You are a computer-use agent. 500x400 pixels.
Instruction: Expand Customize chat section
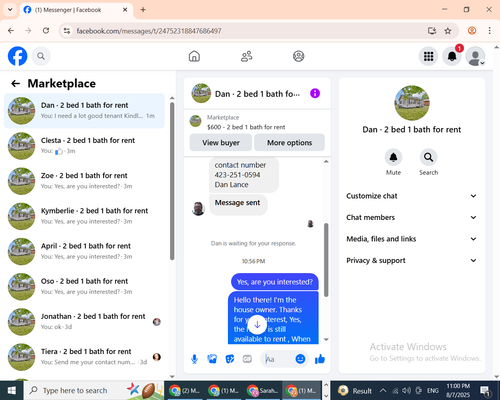pos(411,196)
